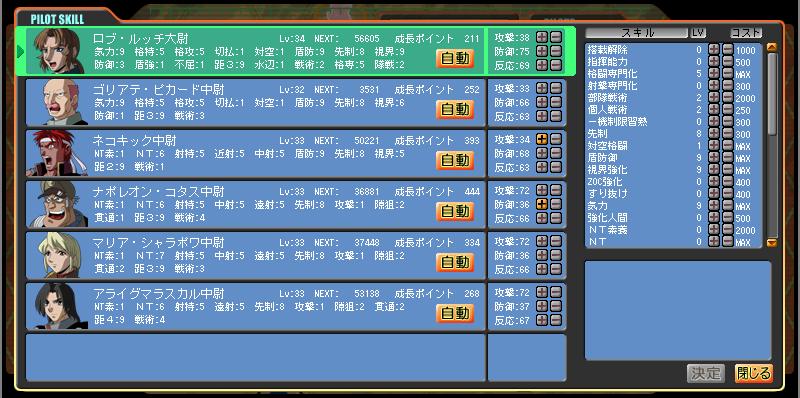This screenshot has width=800, height=398.
Task: Decrease 反応 stat for ロブ・ルッチ大尉
Action: pyautogui.click(x=555, y=65)
